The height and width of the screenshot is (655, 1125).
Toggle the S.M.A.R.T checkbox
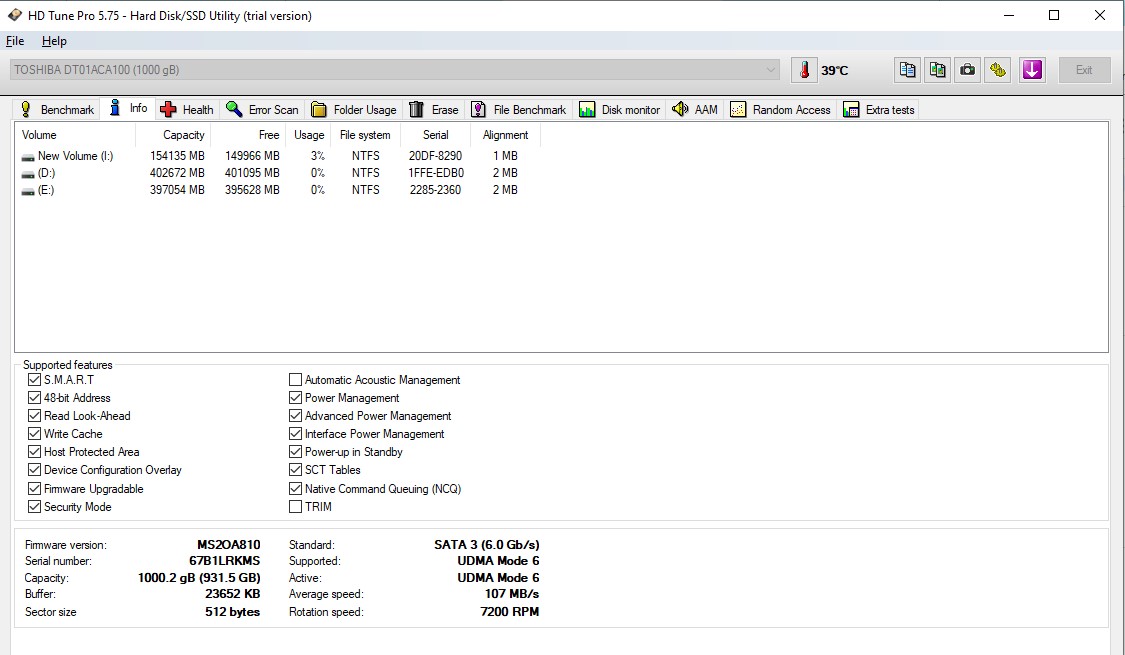[35, 380]
